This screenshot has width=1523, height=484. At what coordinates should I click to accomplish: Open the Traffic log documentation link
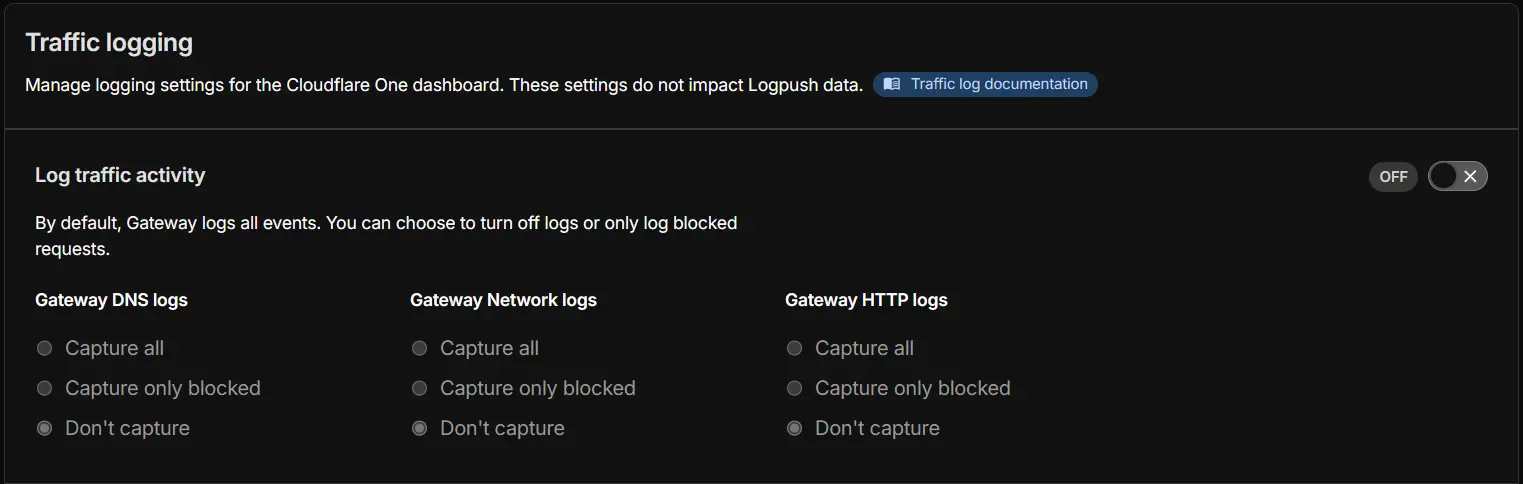[985, 84]
